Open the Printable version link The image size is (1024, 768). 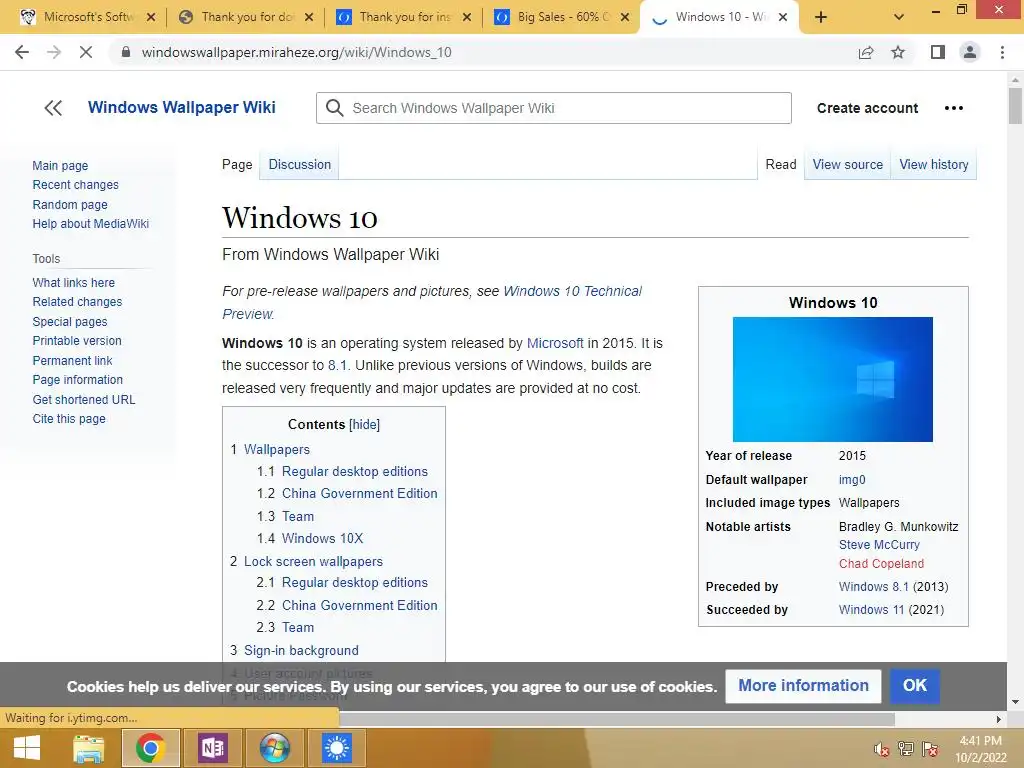(77, 341)
